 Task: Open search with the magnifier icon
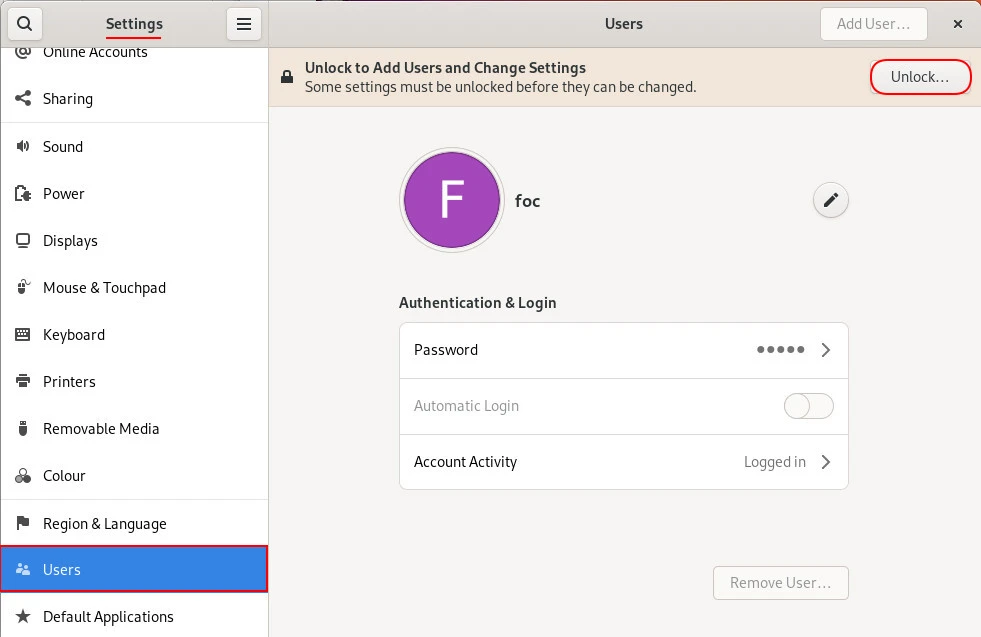(25, 23)
